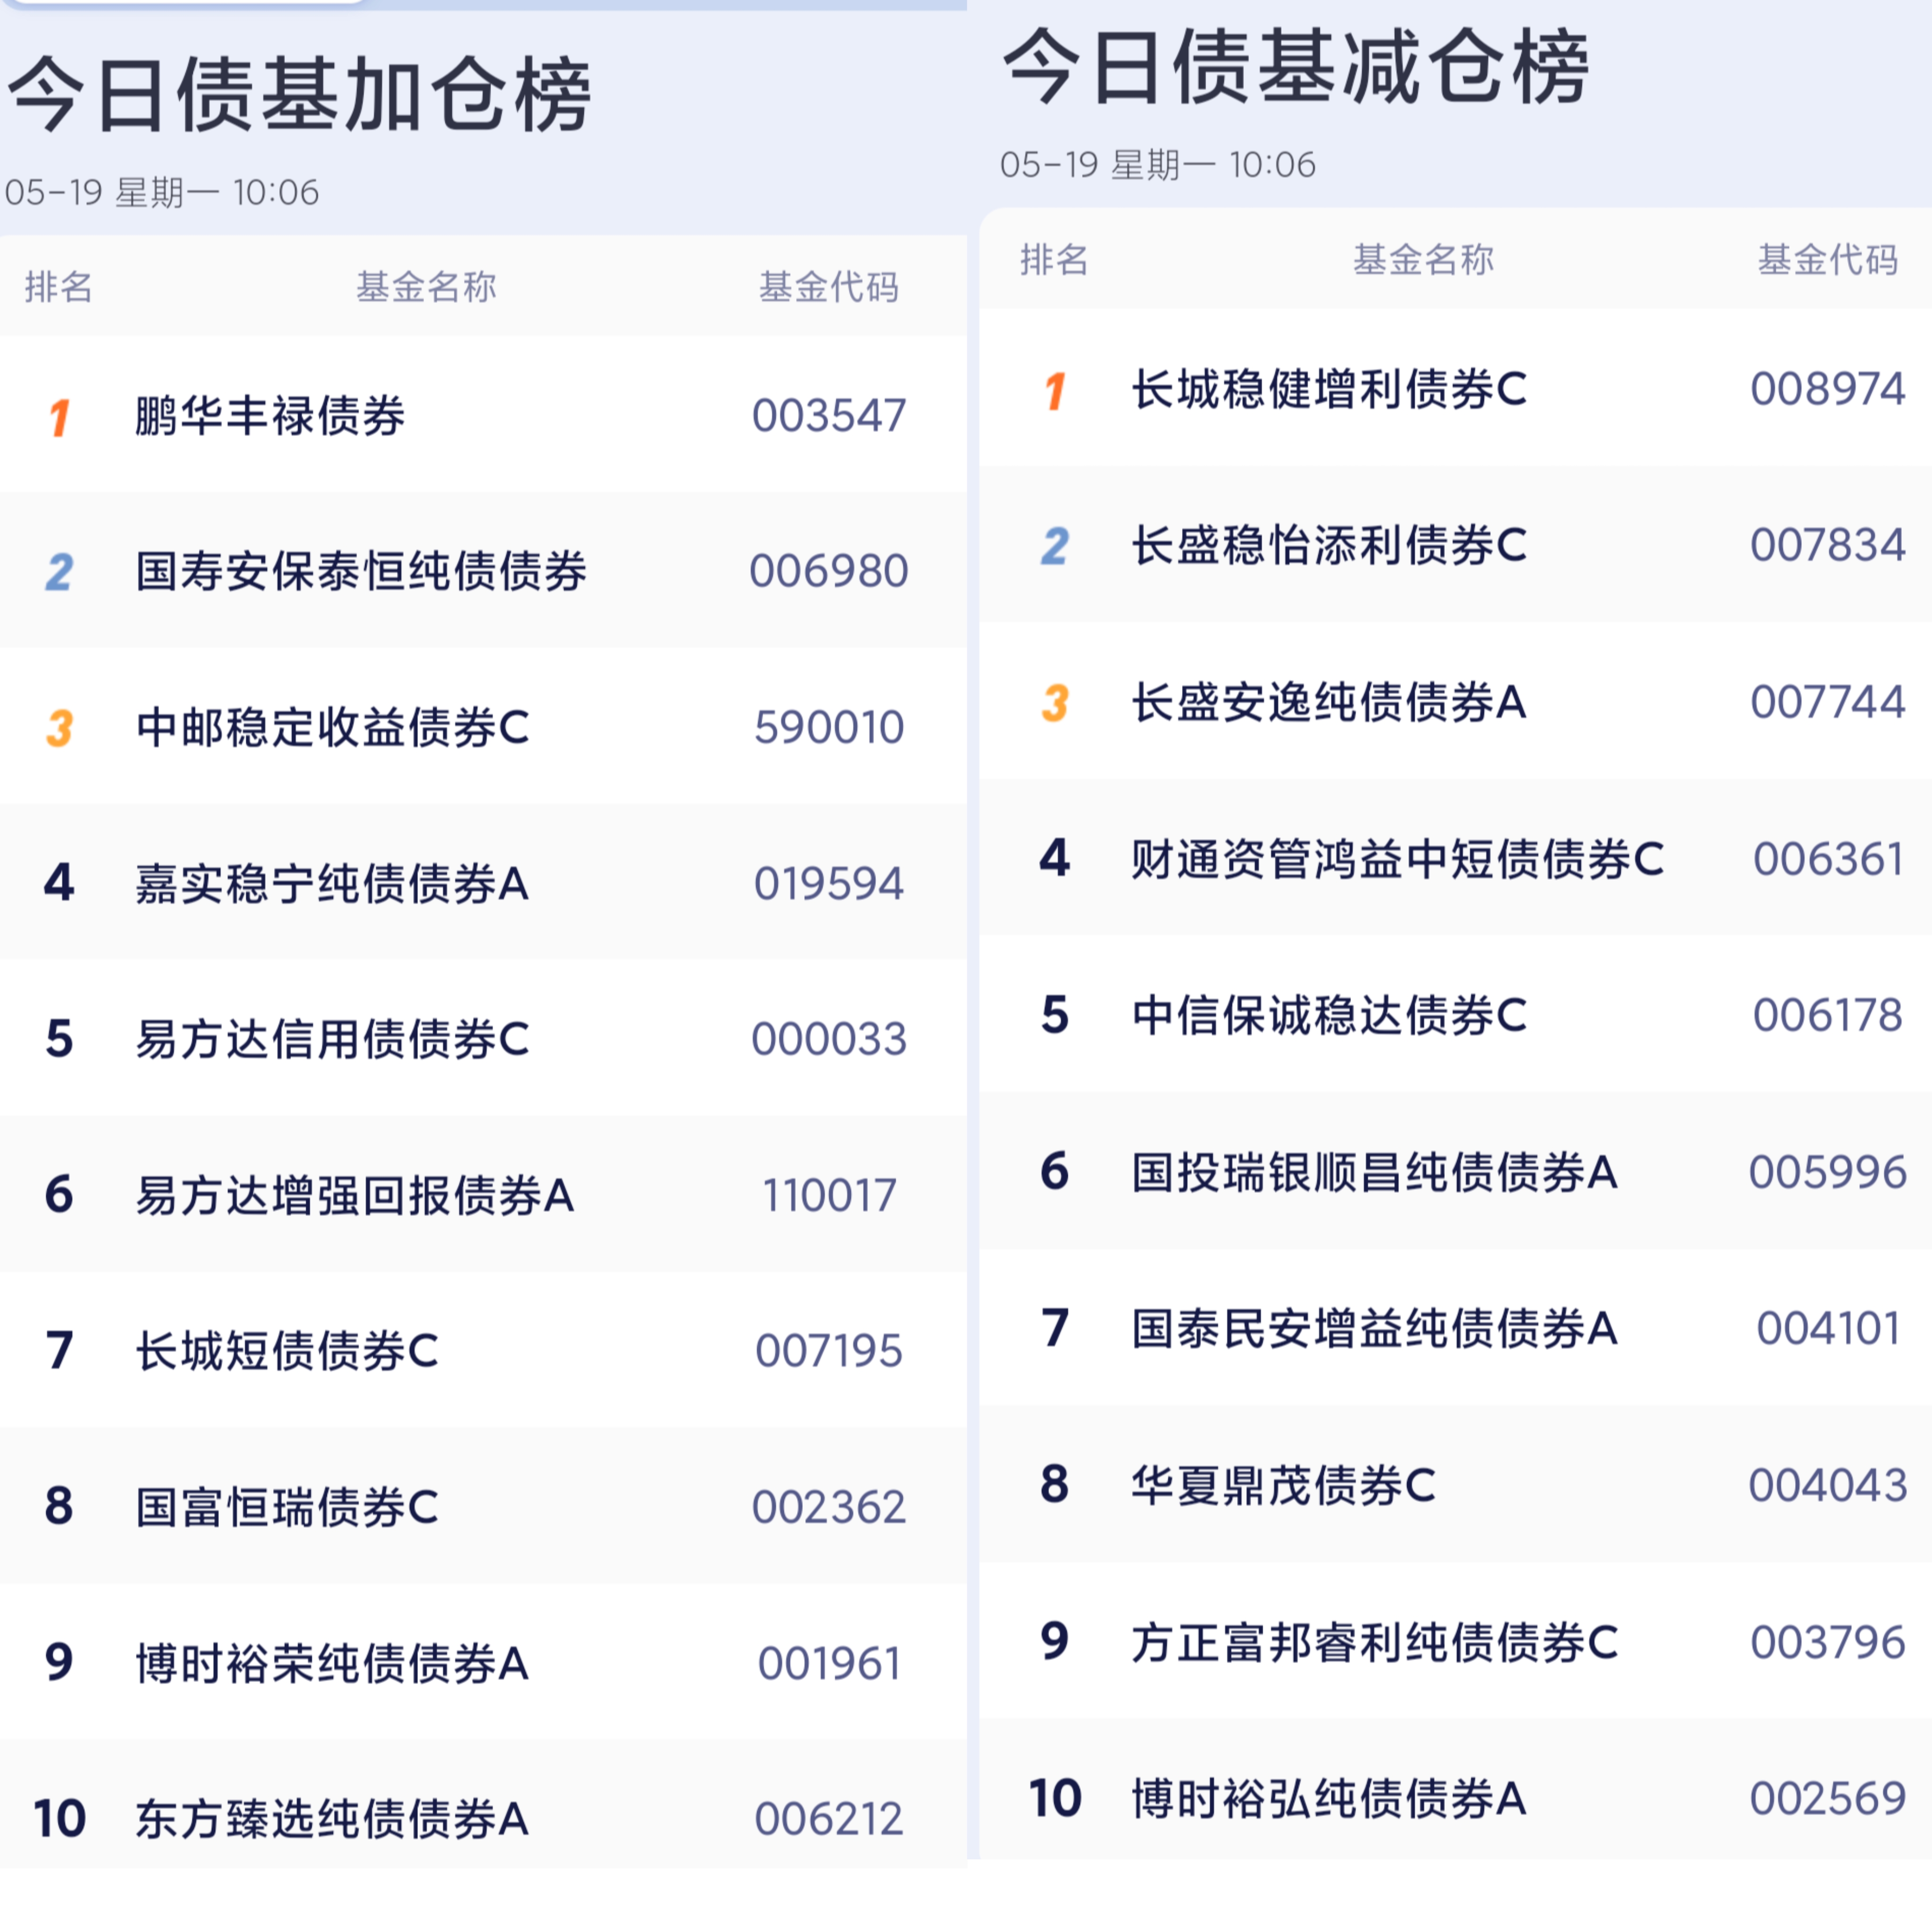The image size is (1932, 1932).
Task: Open 嘉实稳宁纯债债券A row
Action: click(332, 884)
